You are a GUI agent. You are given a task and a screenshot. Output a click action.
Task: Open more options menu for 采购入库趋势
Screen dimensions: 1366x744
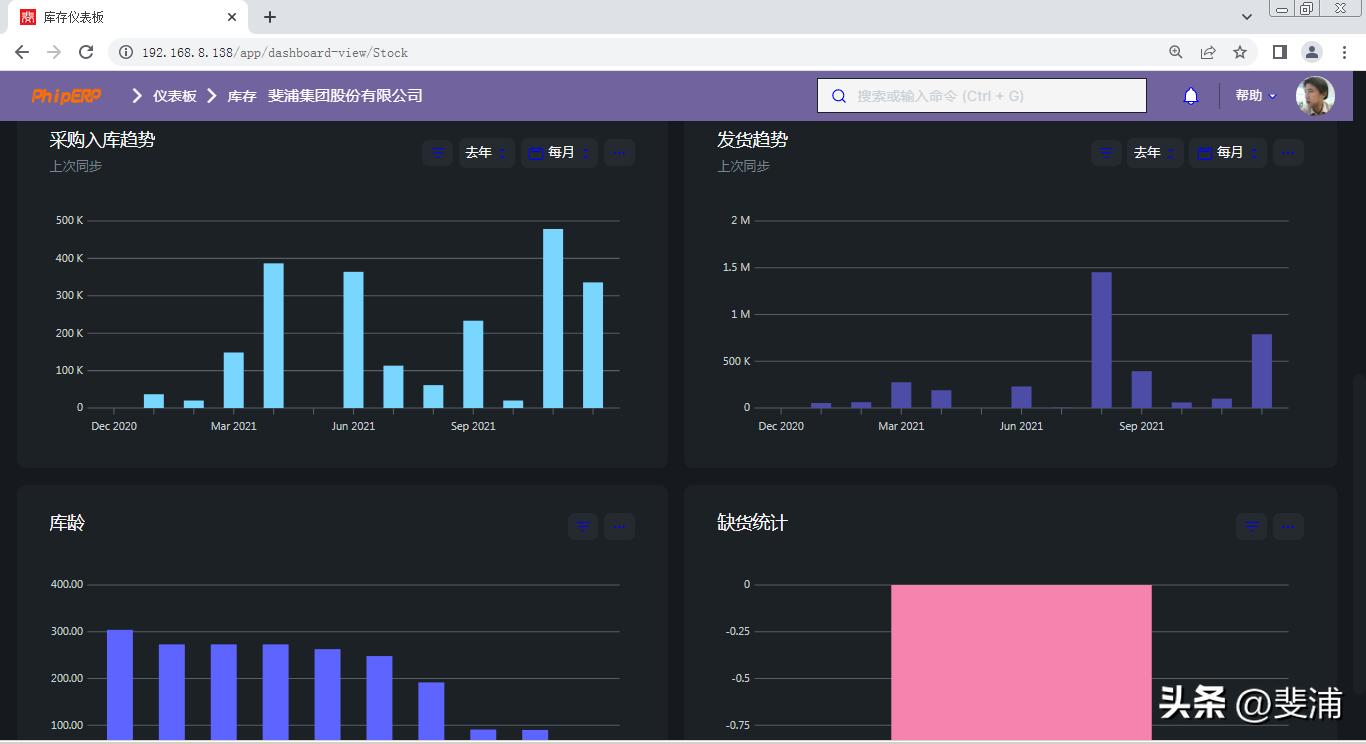[619, 153]
